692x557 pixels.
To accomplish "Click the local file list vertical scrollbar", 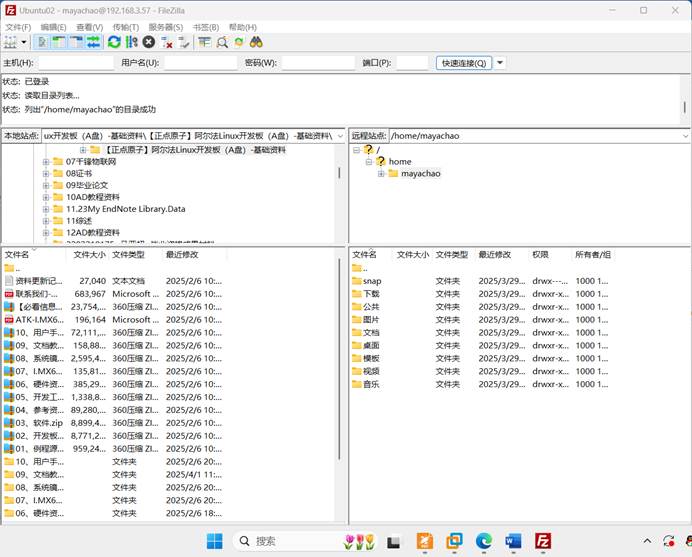I will 339,358.
